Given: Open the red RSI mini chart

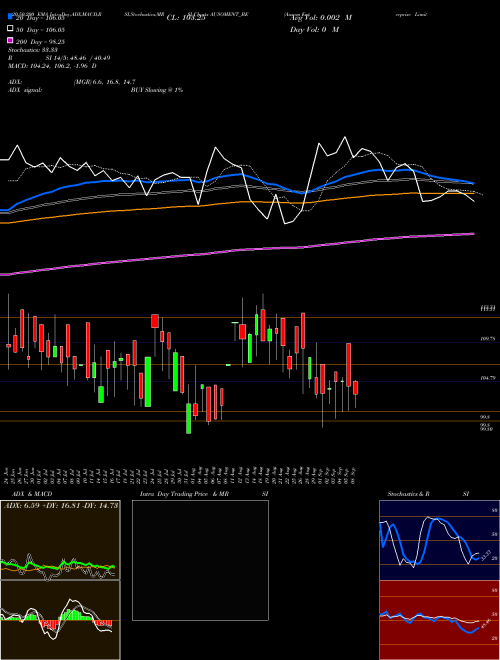Looking at the screenshot, I should click(439, 620).
